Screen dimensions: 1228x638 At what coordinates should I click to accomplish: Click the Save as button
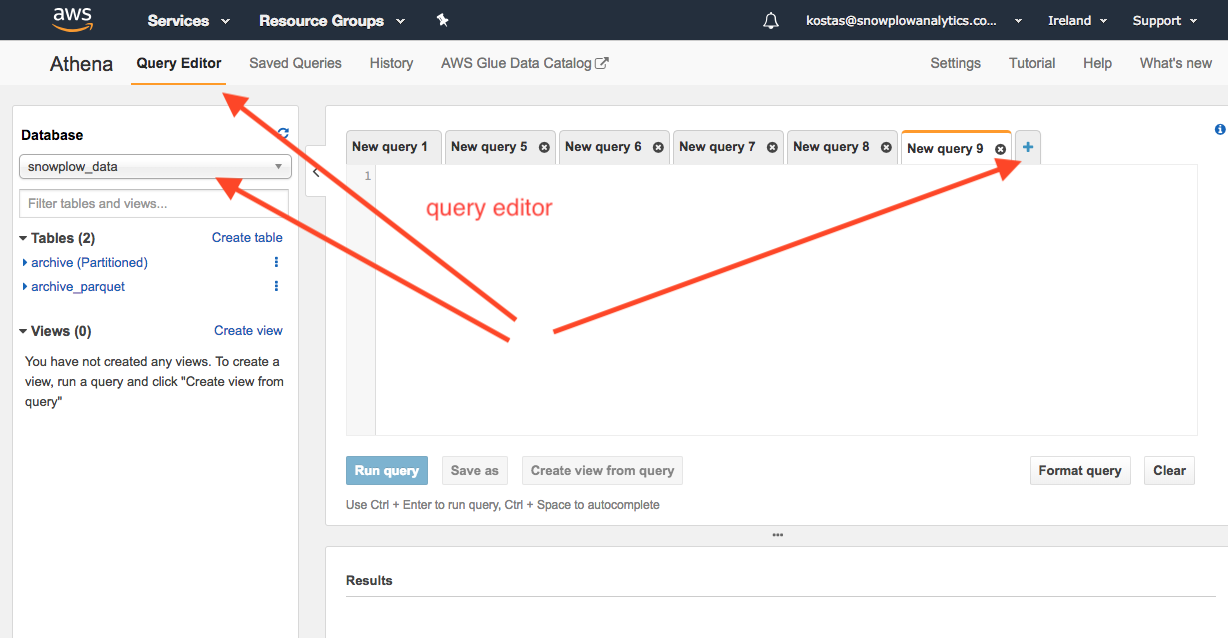[x=474, y=471]
